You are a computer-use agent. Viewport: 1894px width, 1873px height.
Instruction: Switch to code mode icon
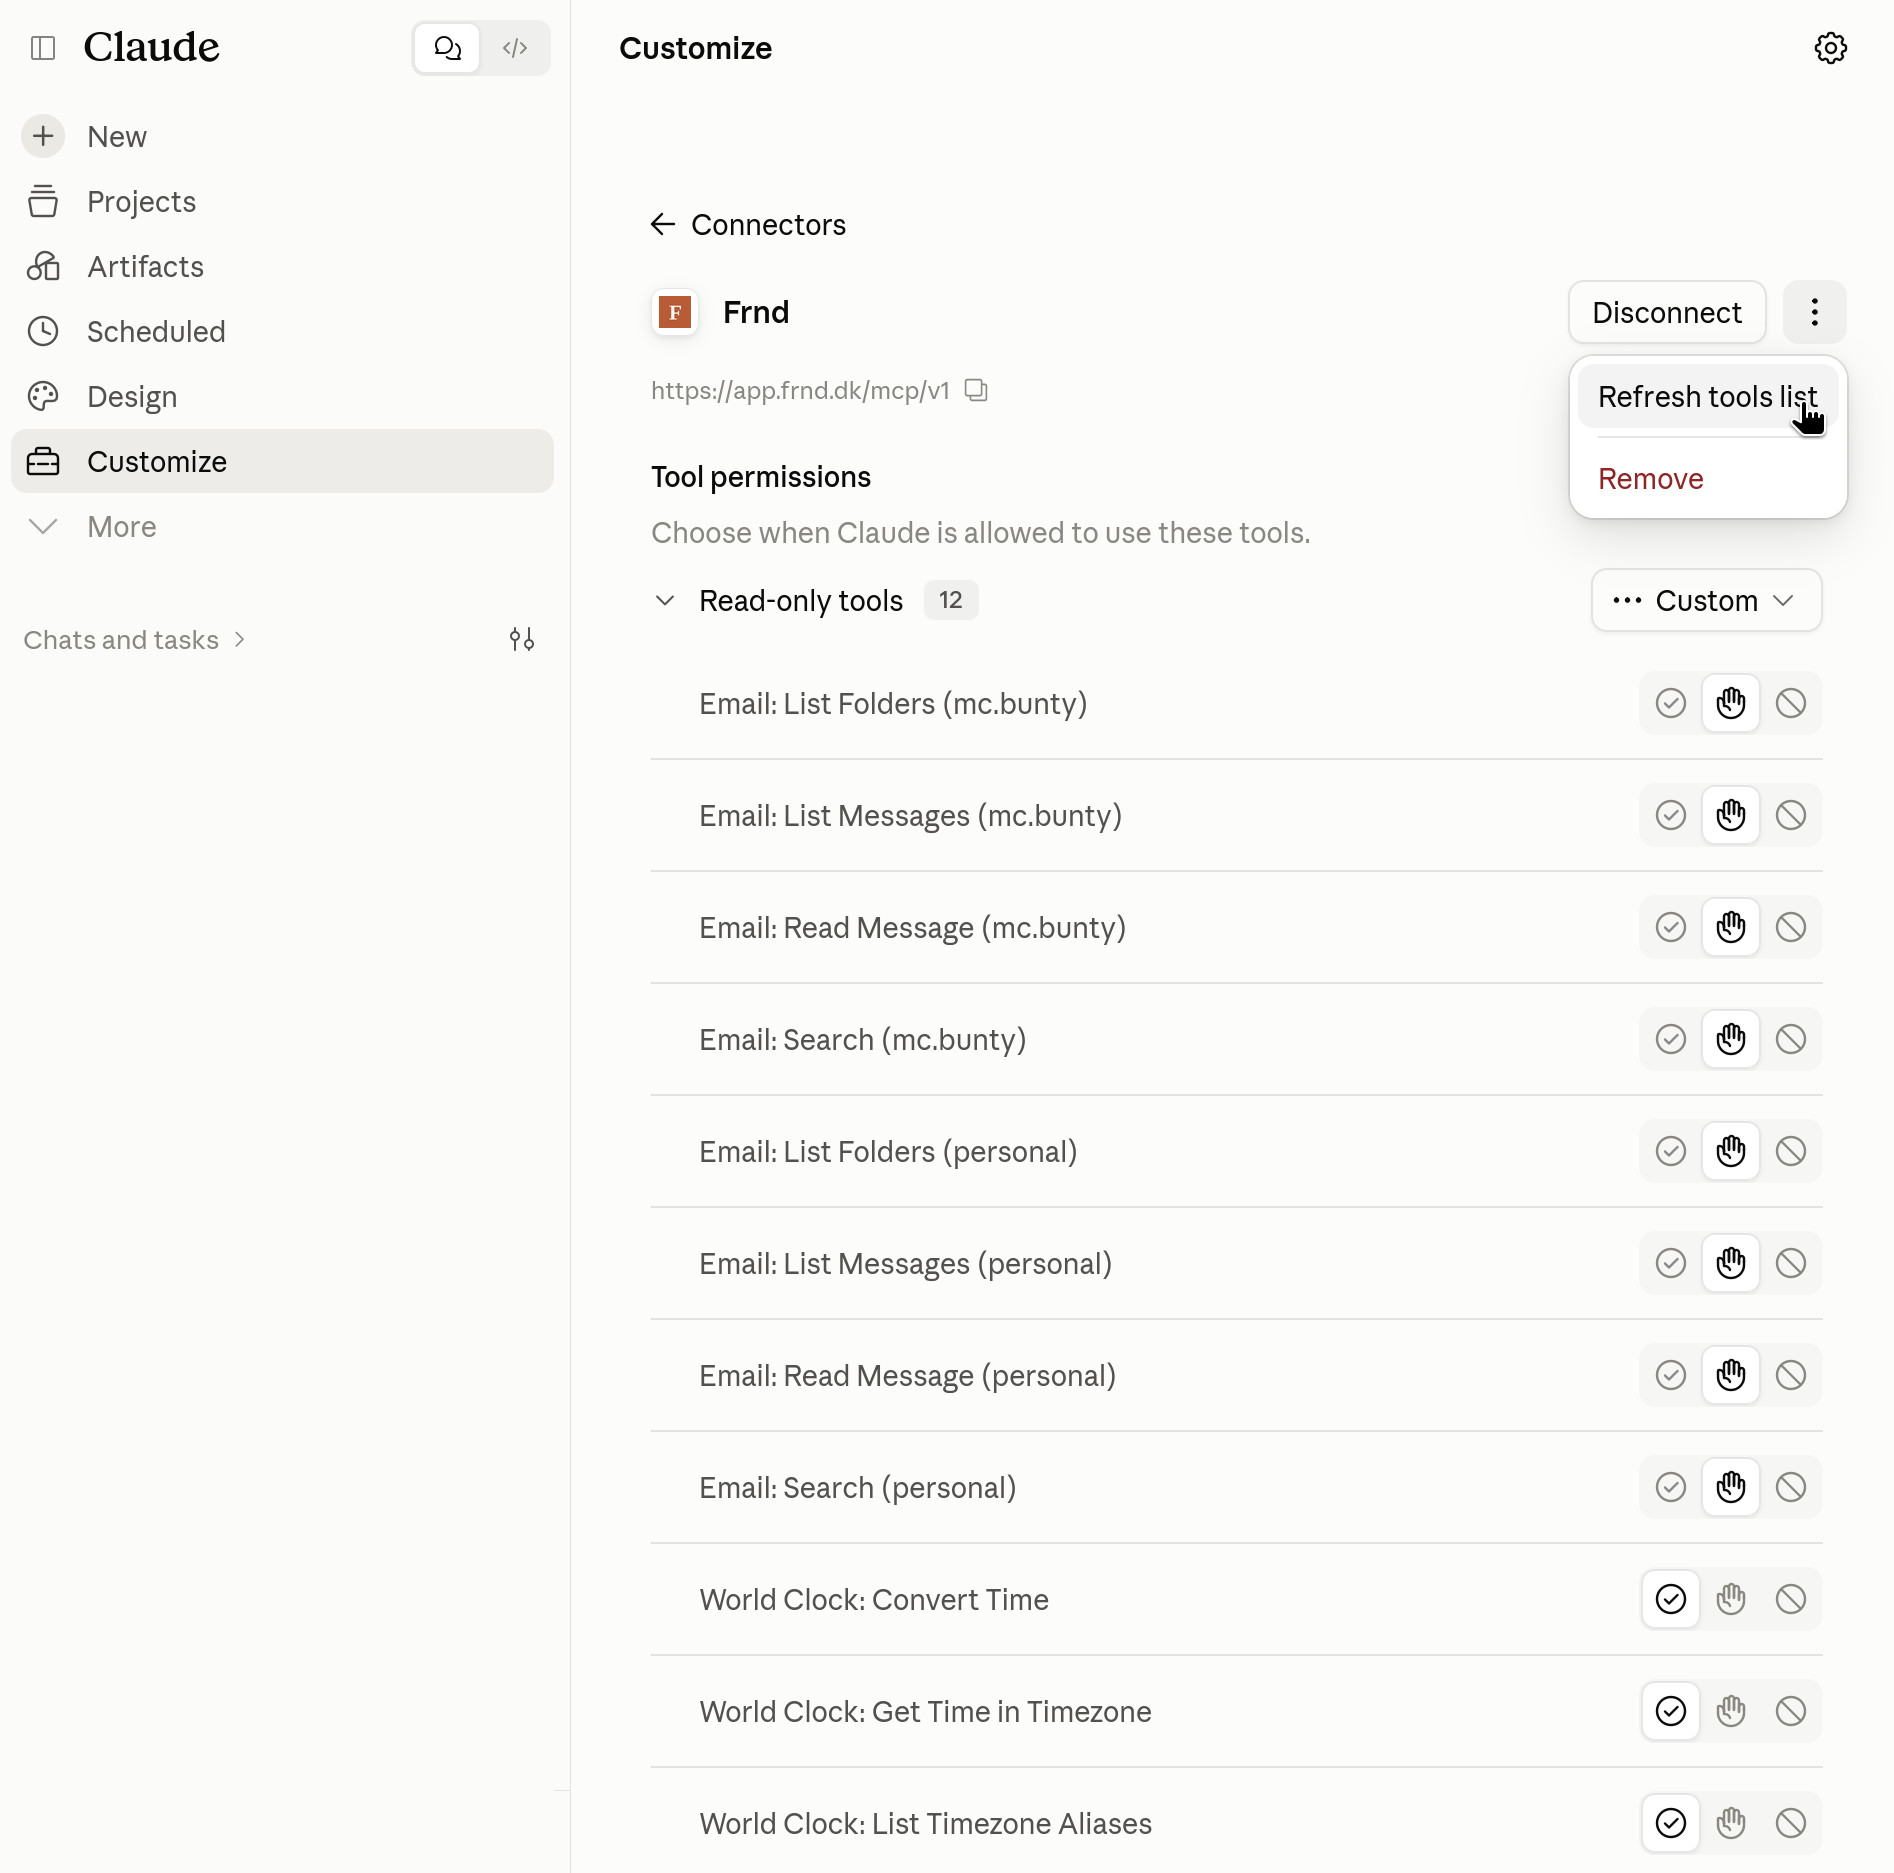point(515,48)
